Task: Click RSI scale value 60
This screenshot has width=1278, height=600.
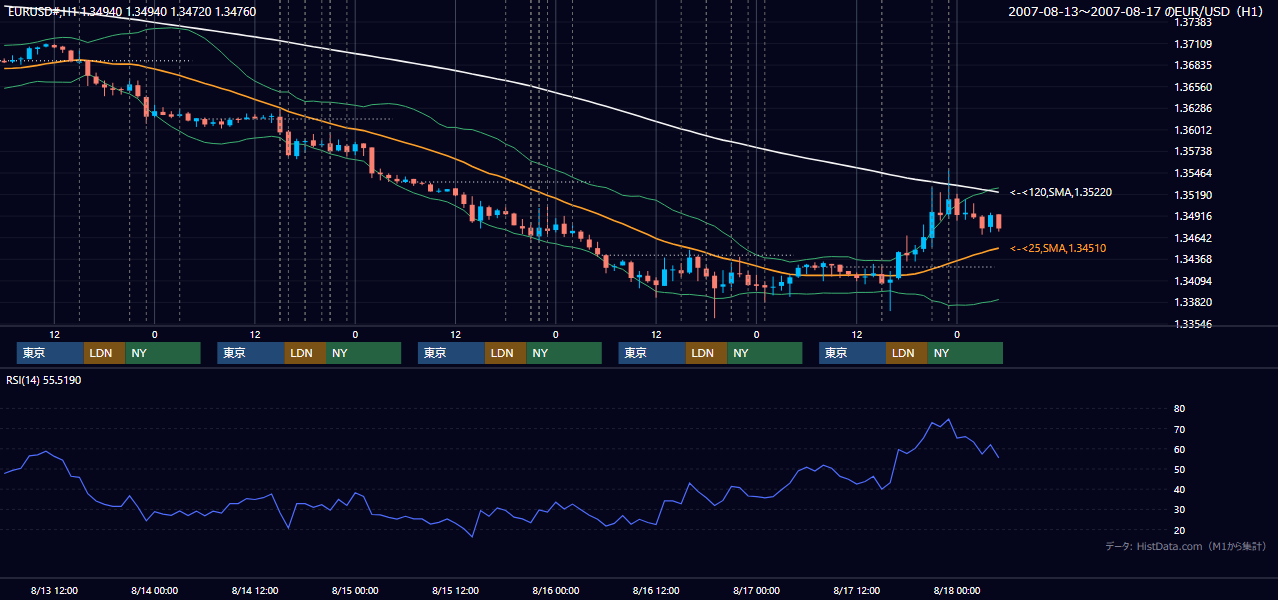Action: tap(1180, 449)
